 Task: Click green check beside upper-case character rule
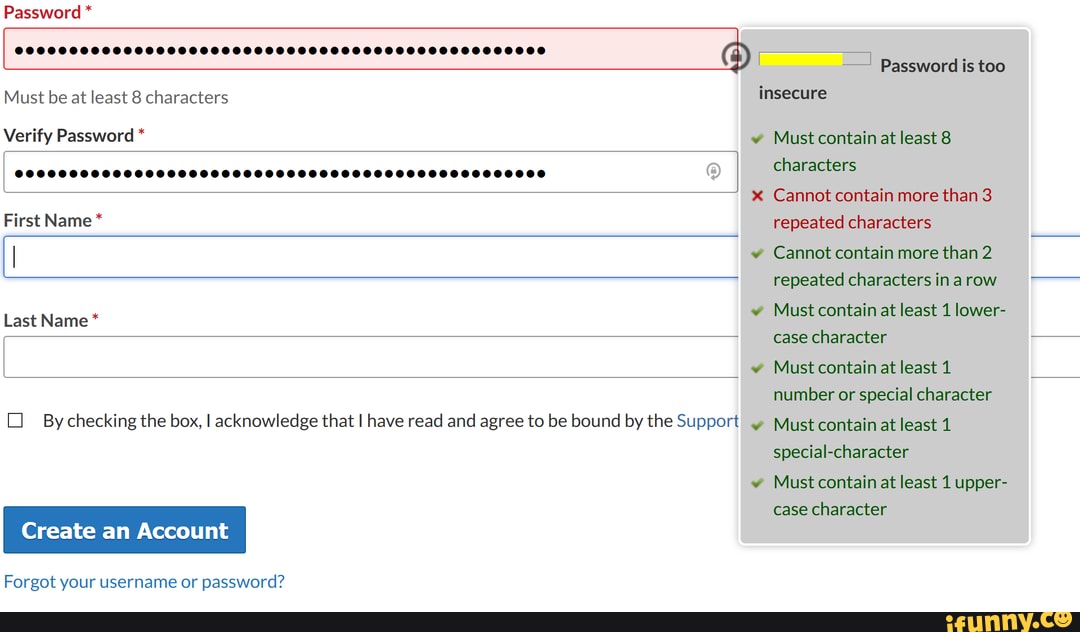(757, 482)
